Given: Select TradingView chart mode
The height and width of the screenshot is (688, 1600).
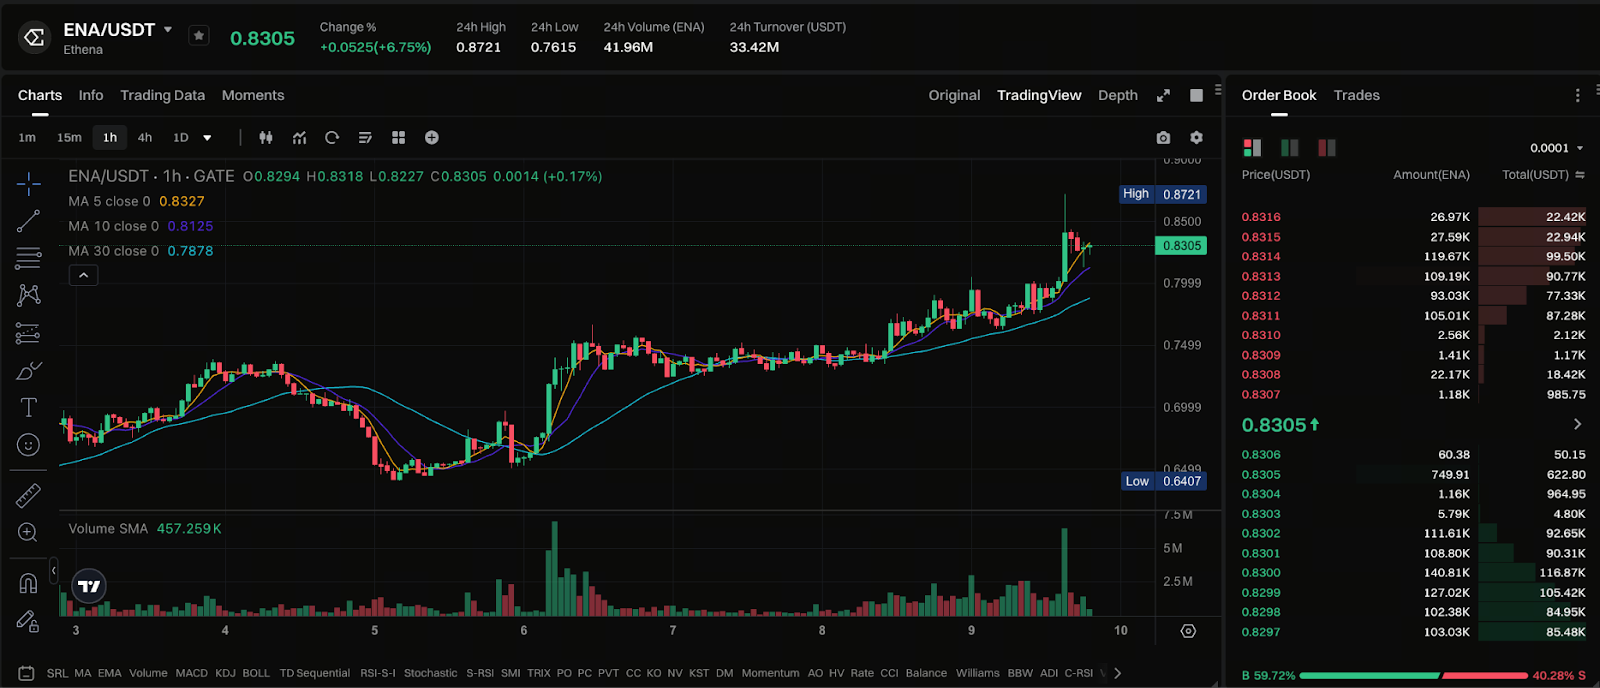Looking at the screenshot, I should point(1039,96).
